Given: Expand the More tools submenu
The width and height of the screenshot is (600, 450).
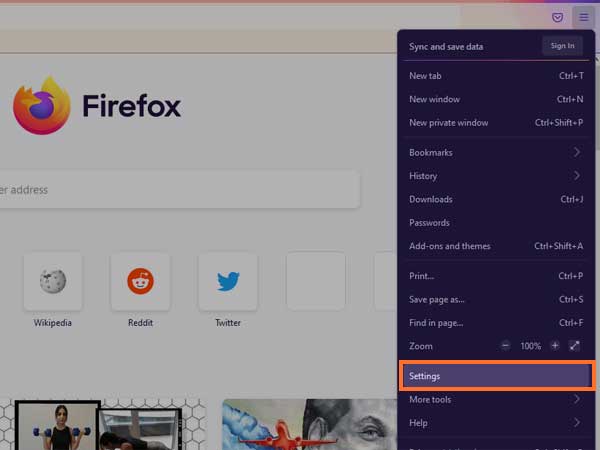Looking at the screenshot, I should coord(495,399).
